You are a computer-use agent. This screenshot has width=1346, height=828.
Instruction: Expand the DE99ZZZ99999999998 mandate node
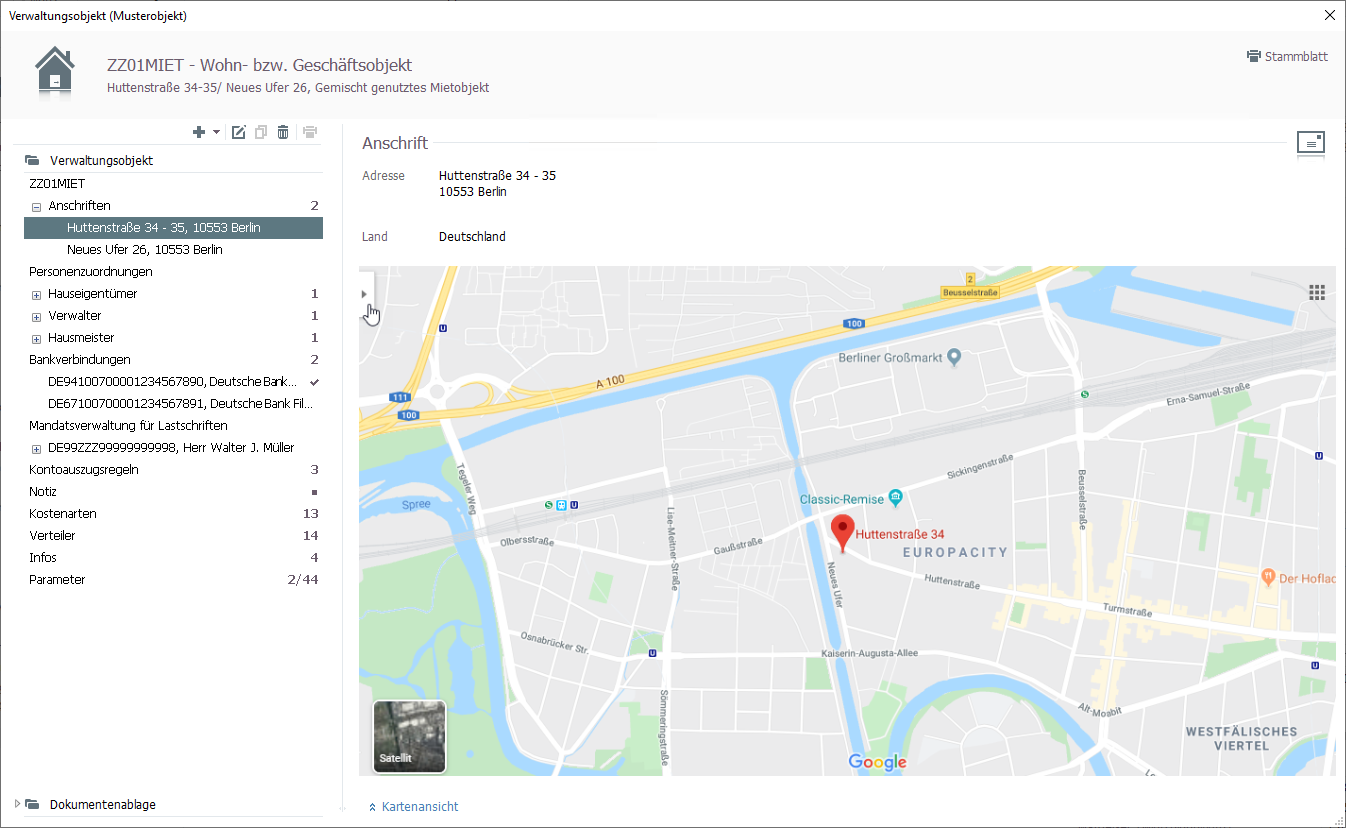(x=36, y=448)
